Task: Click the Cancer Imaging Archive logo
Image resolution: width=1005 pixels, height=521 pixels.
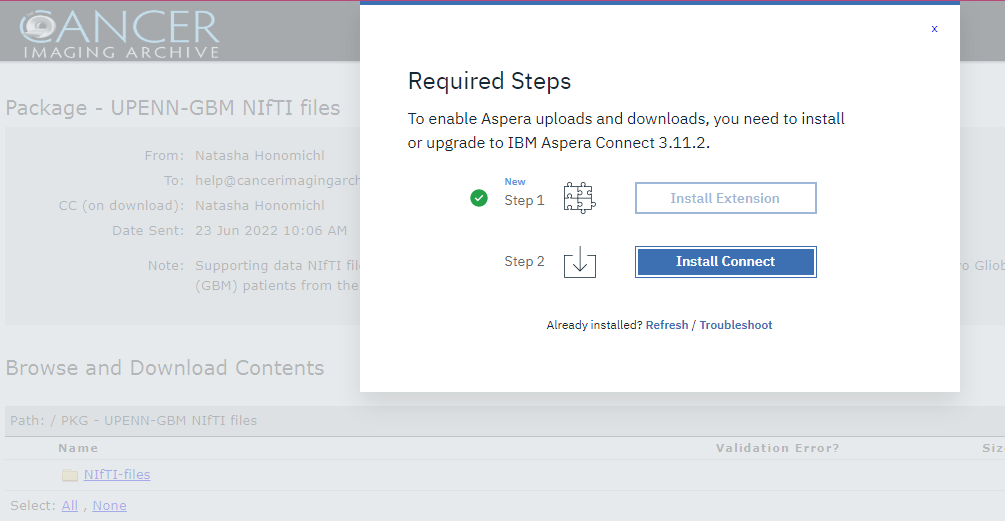Action: [x=120, y=34]
